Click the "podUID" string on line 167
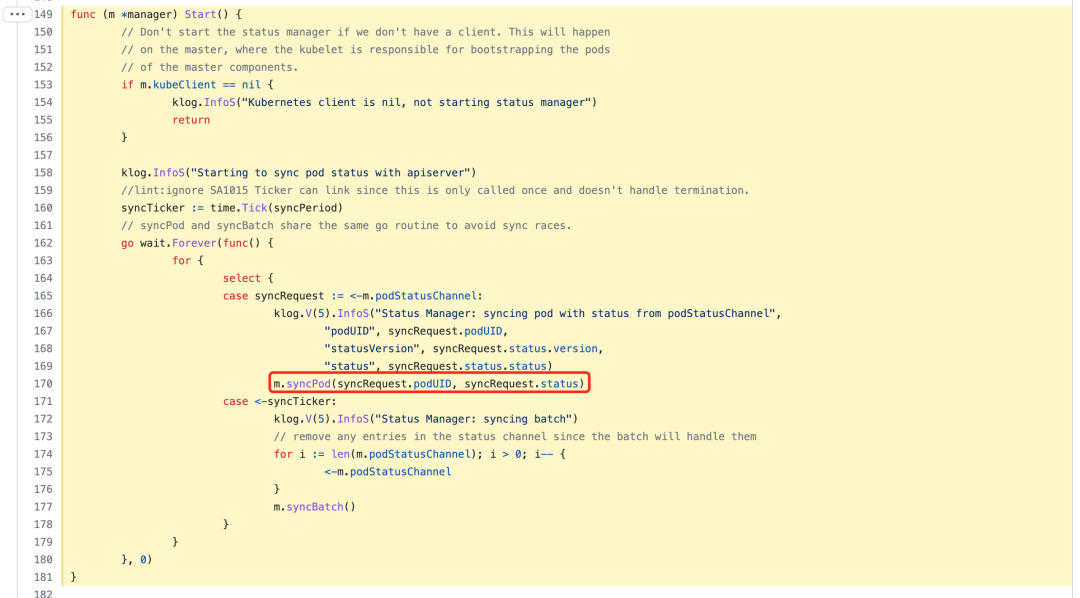The width and height of the screenshot is (1080, 598). tap(350, 331)
